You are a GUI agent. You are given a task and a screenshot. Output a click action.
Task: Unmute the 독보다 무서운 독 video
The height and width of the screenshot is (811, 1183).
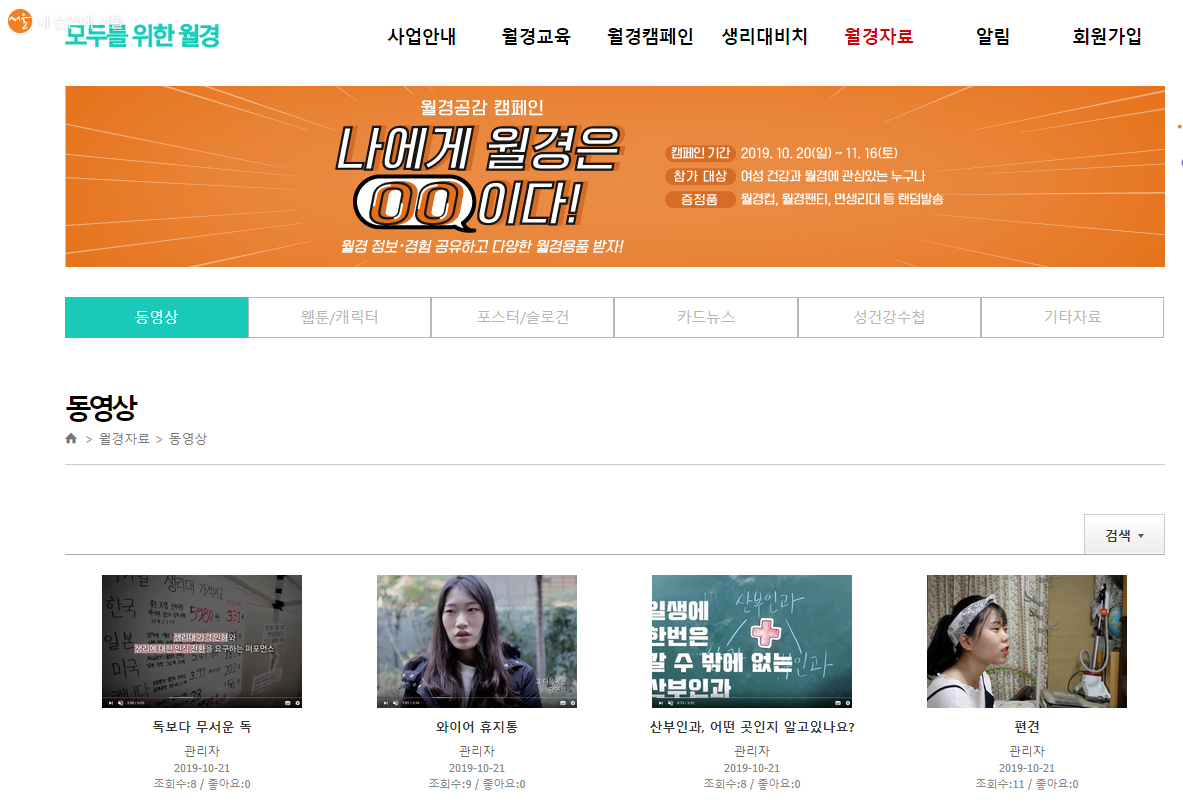120,703
